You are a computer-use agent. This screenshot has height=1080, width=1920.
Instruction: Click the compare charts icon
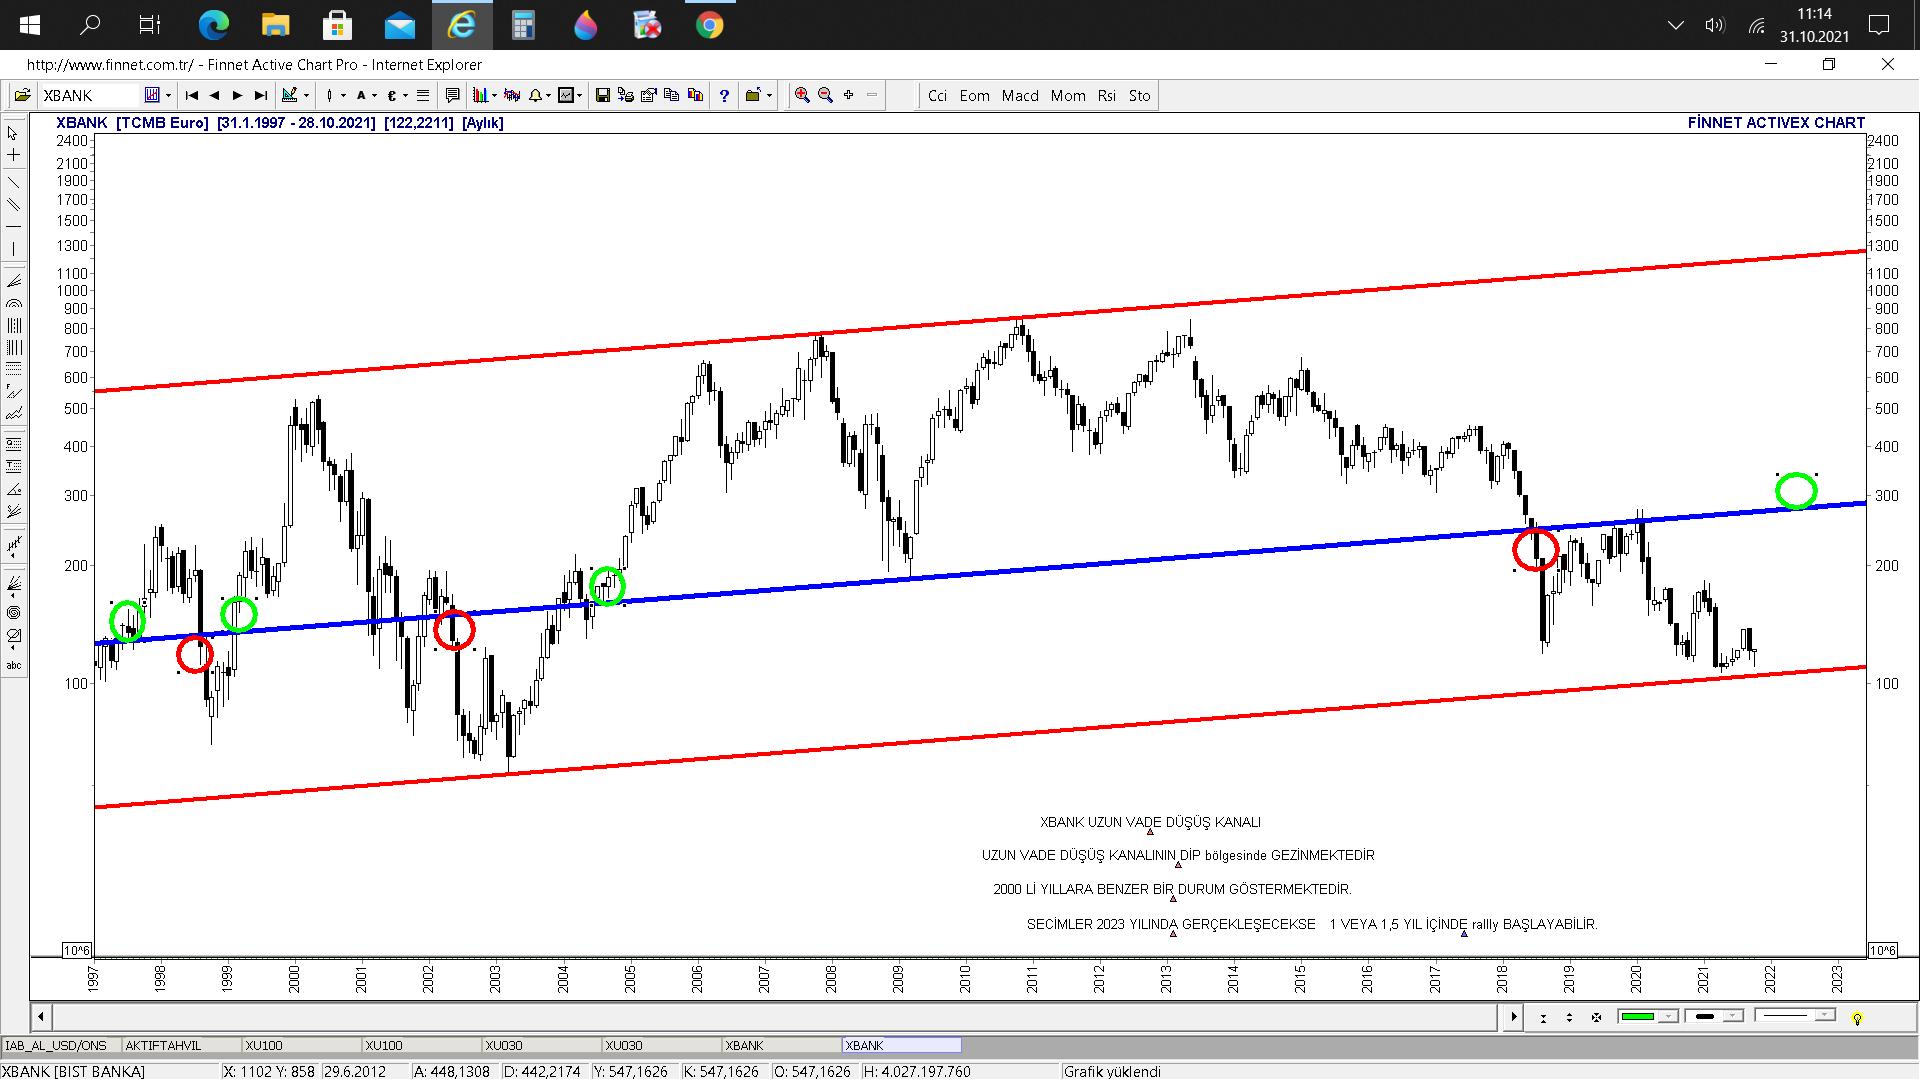coord(512,96)
